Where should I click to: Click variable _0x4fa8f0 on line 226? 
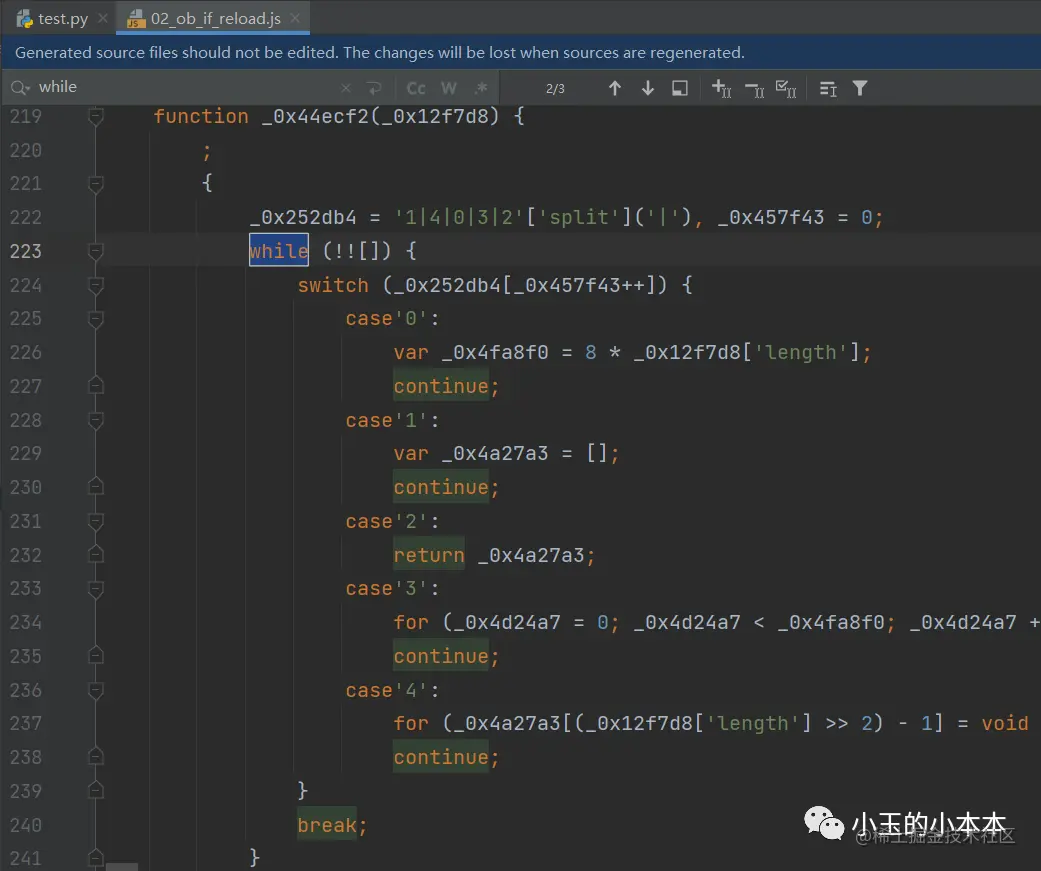tap(495, 352)
